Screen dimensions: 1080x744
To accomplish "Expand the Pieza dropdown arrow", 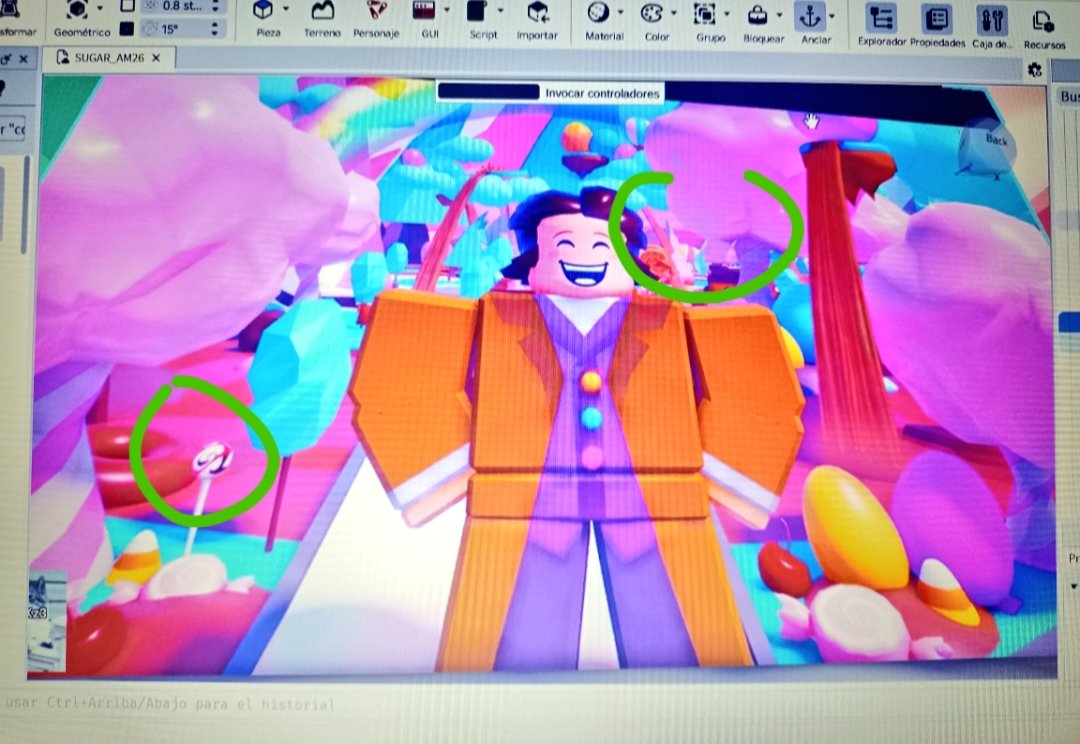I will (x=286, y=9).
